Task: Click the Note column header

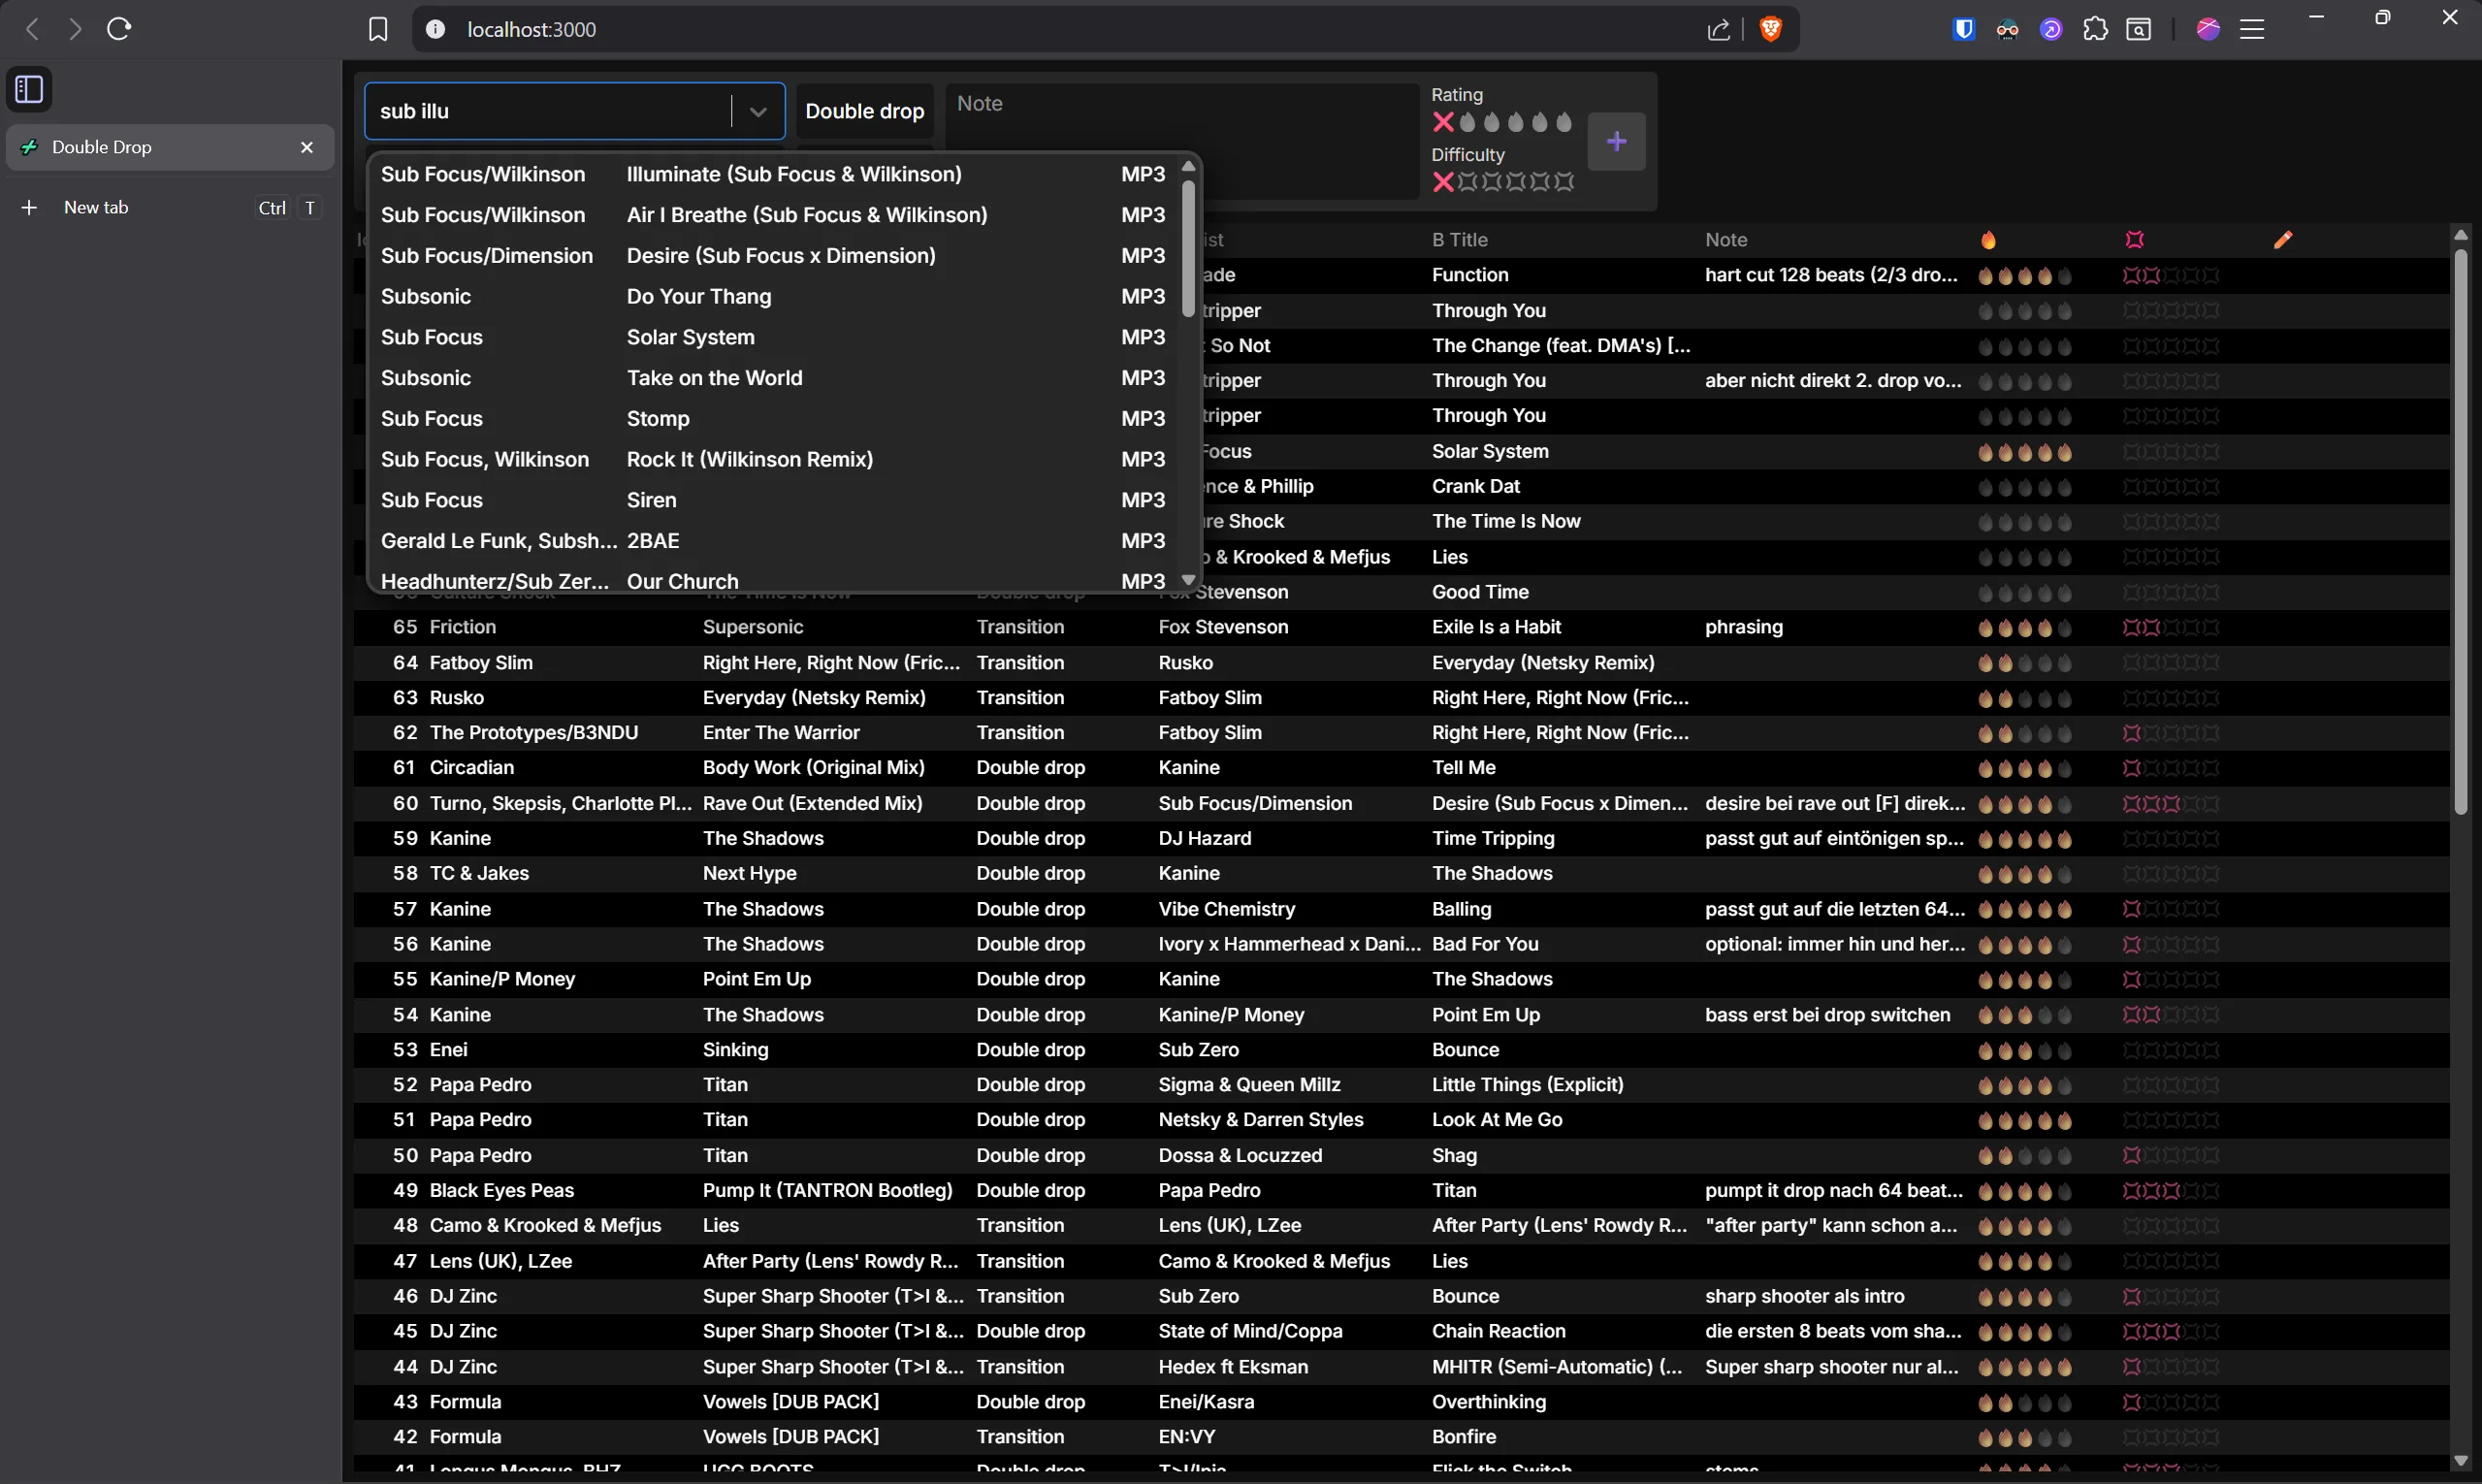Action: click(1726, 240)
